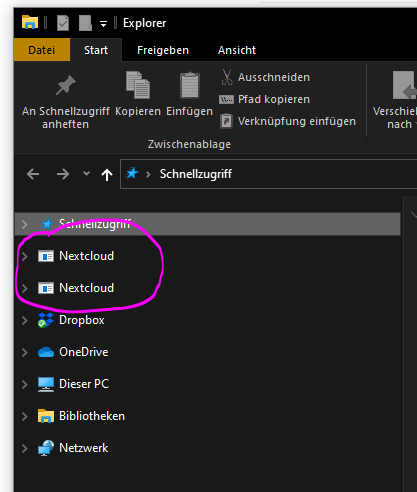Screen dimensions: 417x492
Task: Open Dieser PC in navigation pane
Action: click(84, 384)
